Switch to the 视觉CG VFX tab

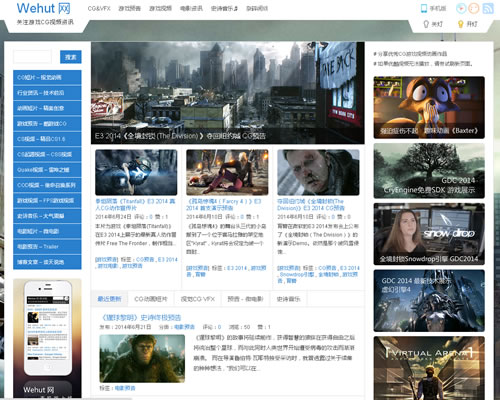(x=198, y=299)
